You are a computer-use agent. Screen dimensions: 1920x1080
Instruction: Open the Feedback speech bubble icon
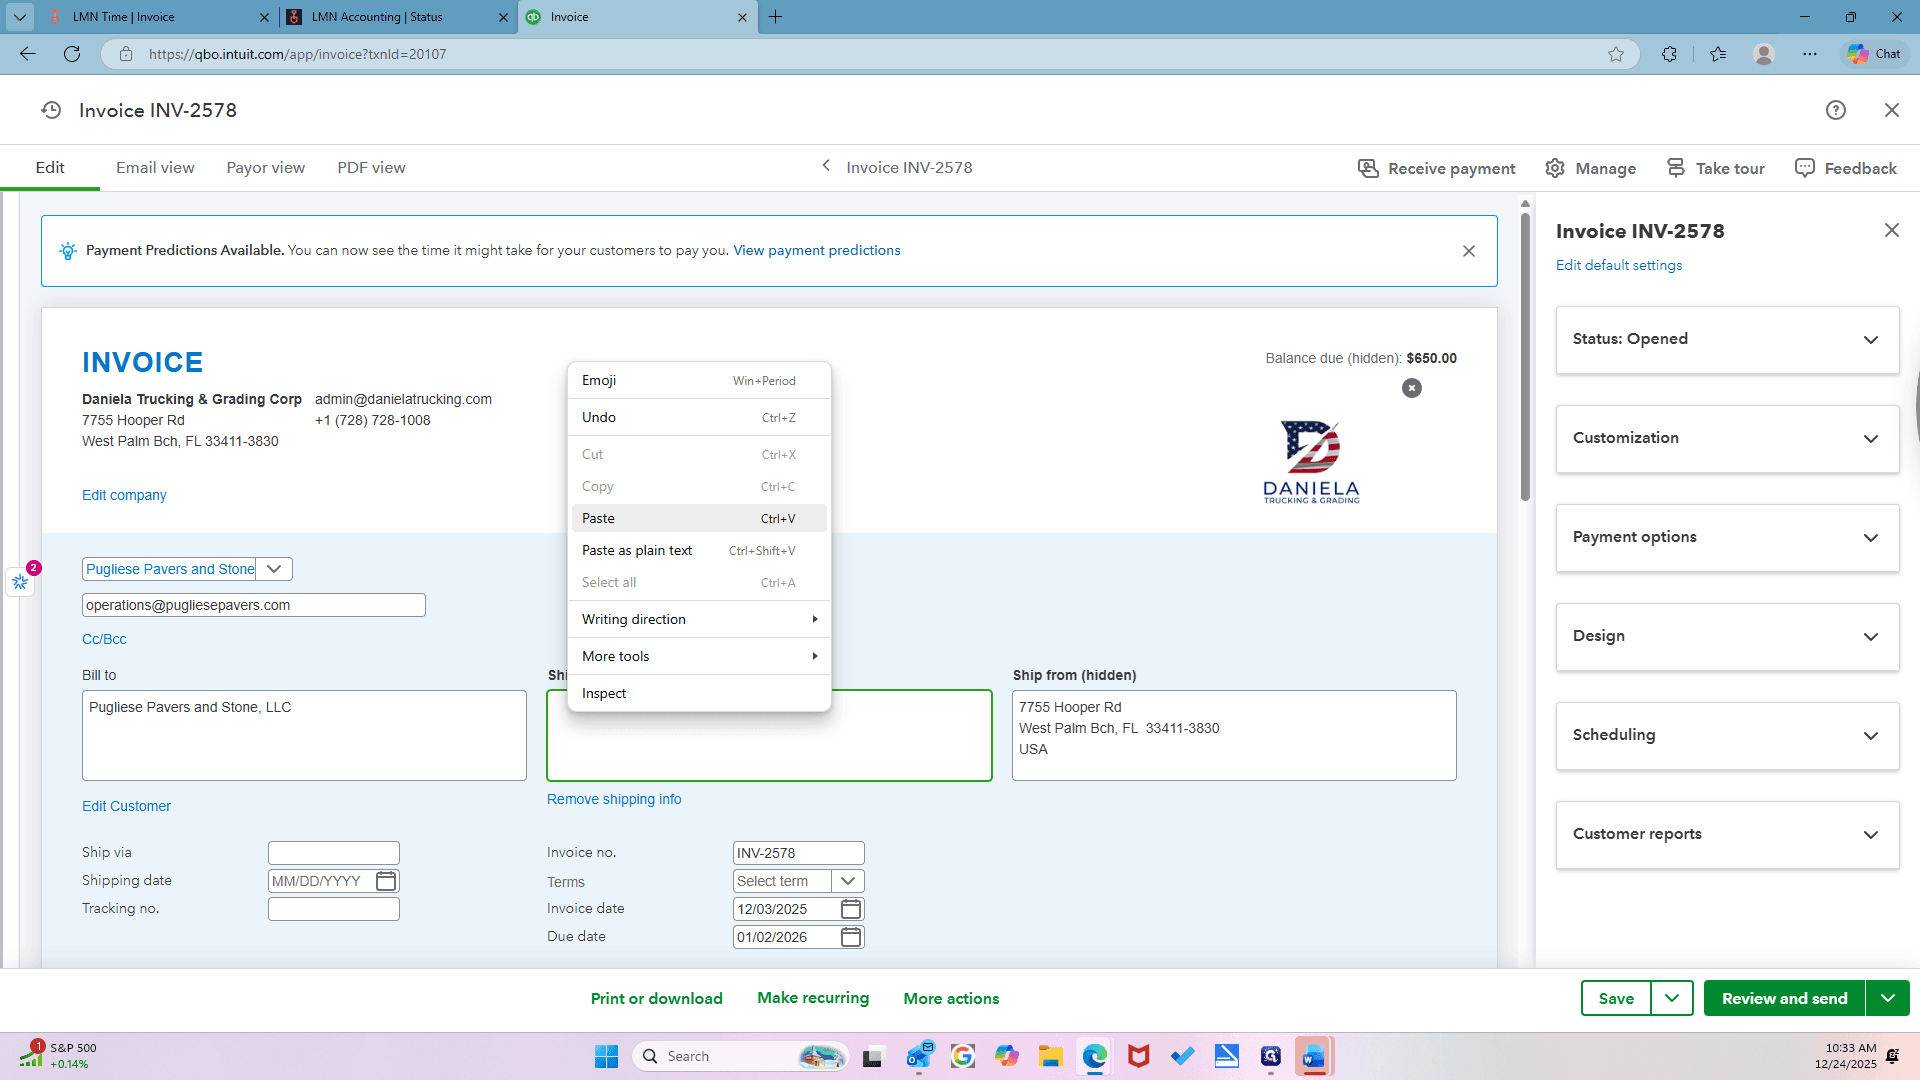click(x=1804, y=168)
